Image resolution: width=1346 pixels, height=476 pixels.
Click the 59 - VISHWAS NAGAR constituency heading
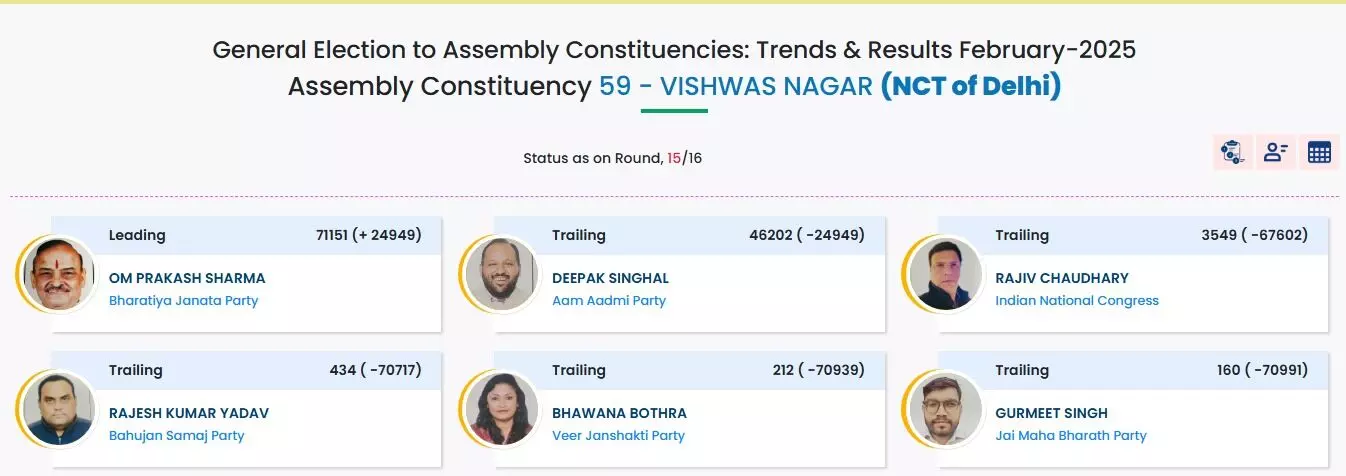pos(735,86)
